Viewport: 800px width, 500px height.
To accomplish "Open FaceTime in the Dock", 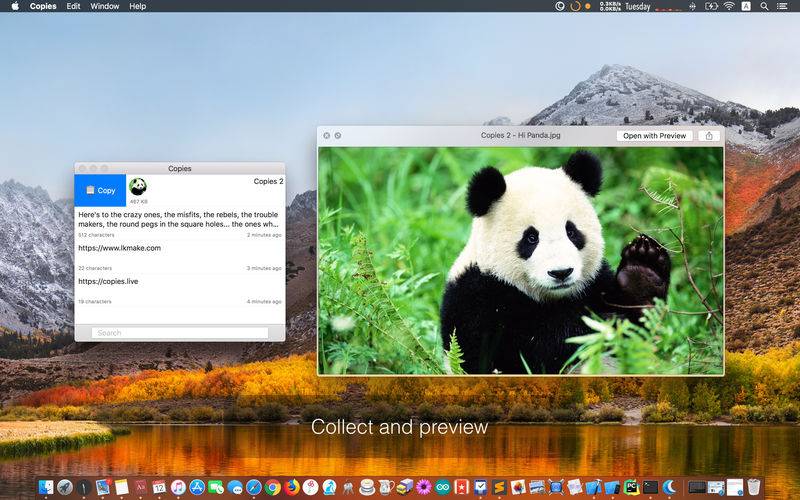I will 216,487.
